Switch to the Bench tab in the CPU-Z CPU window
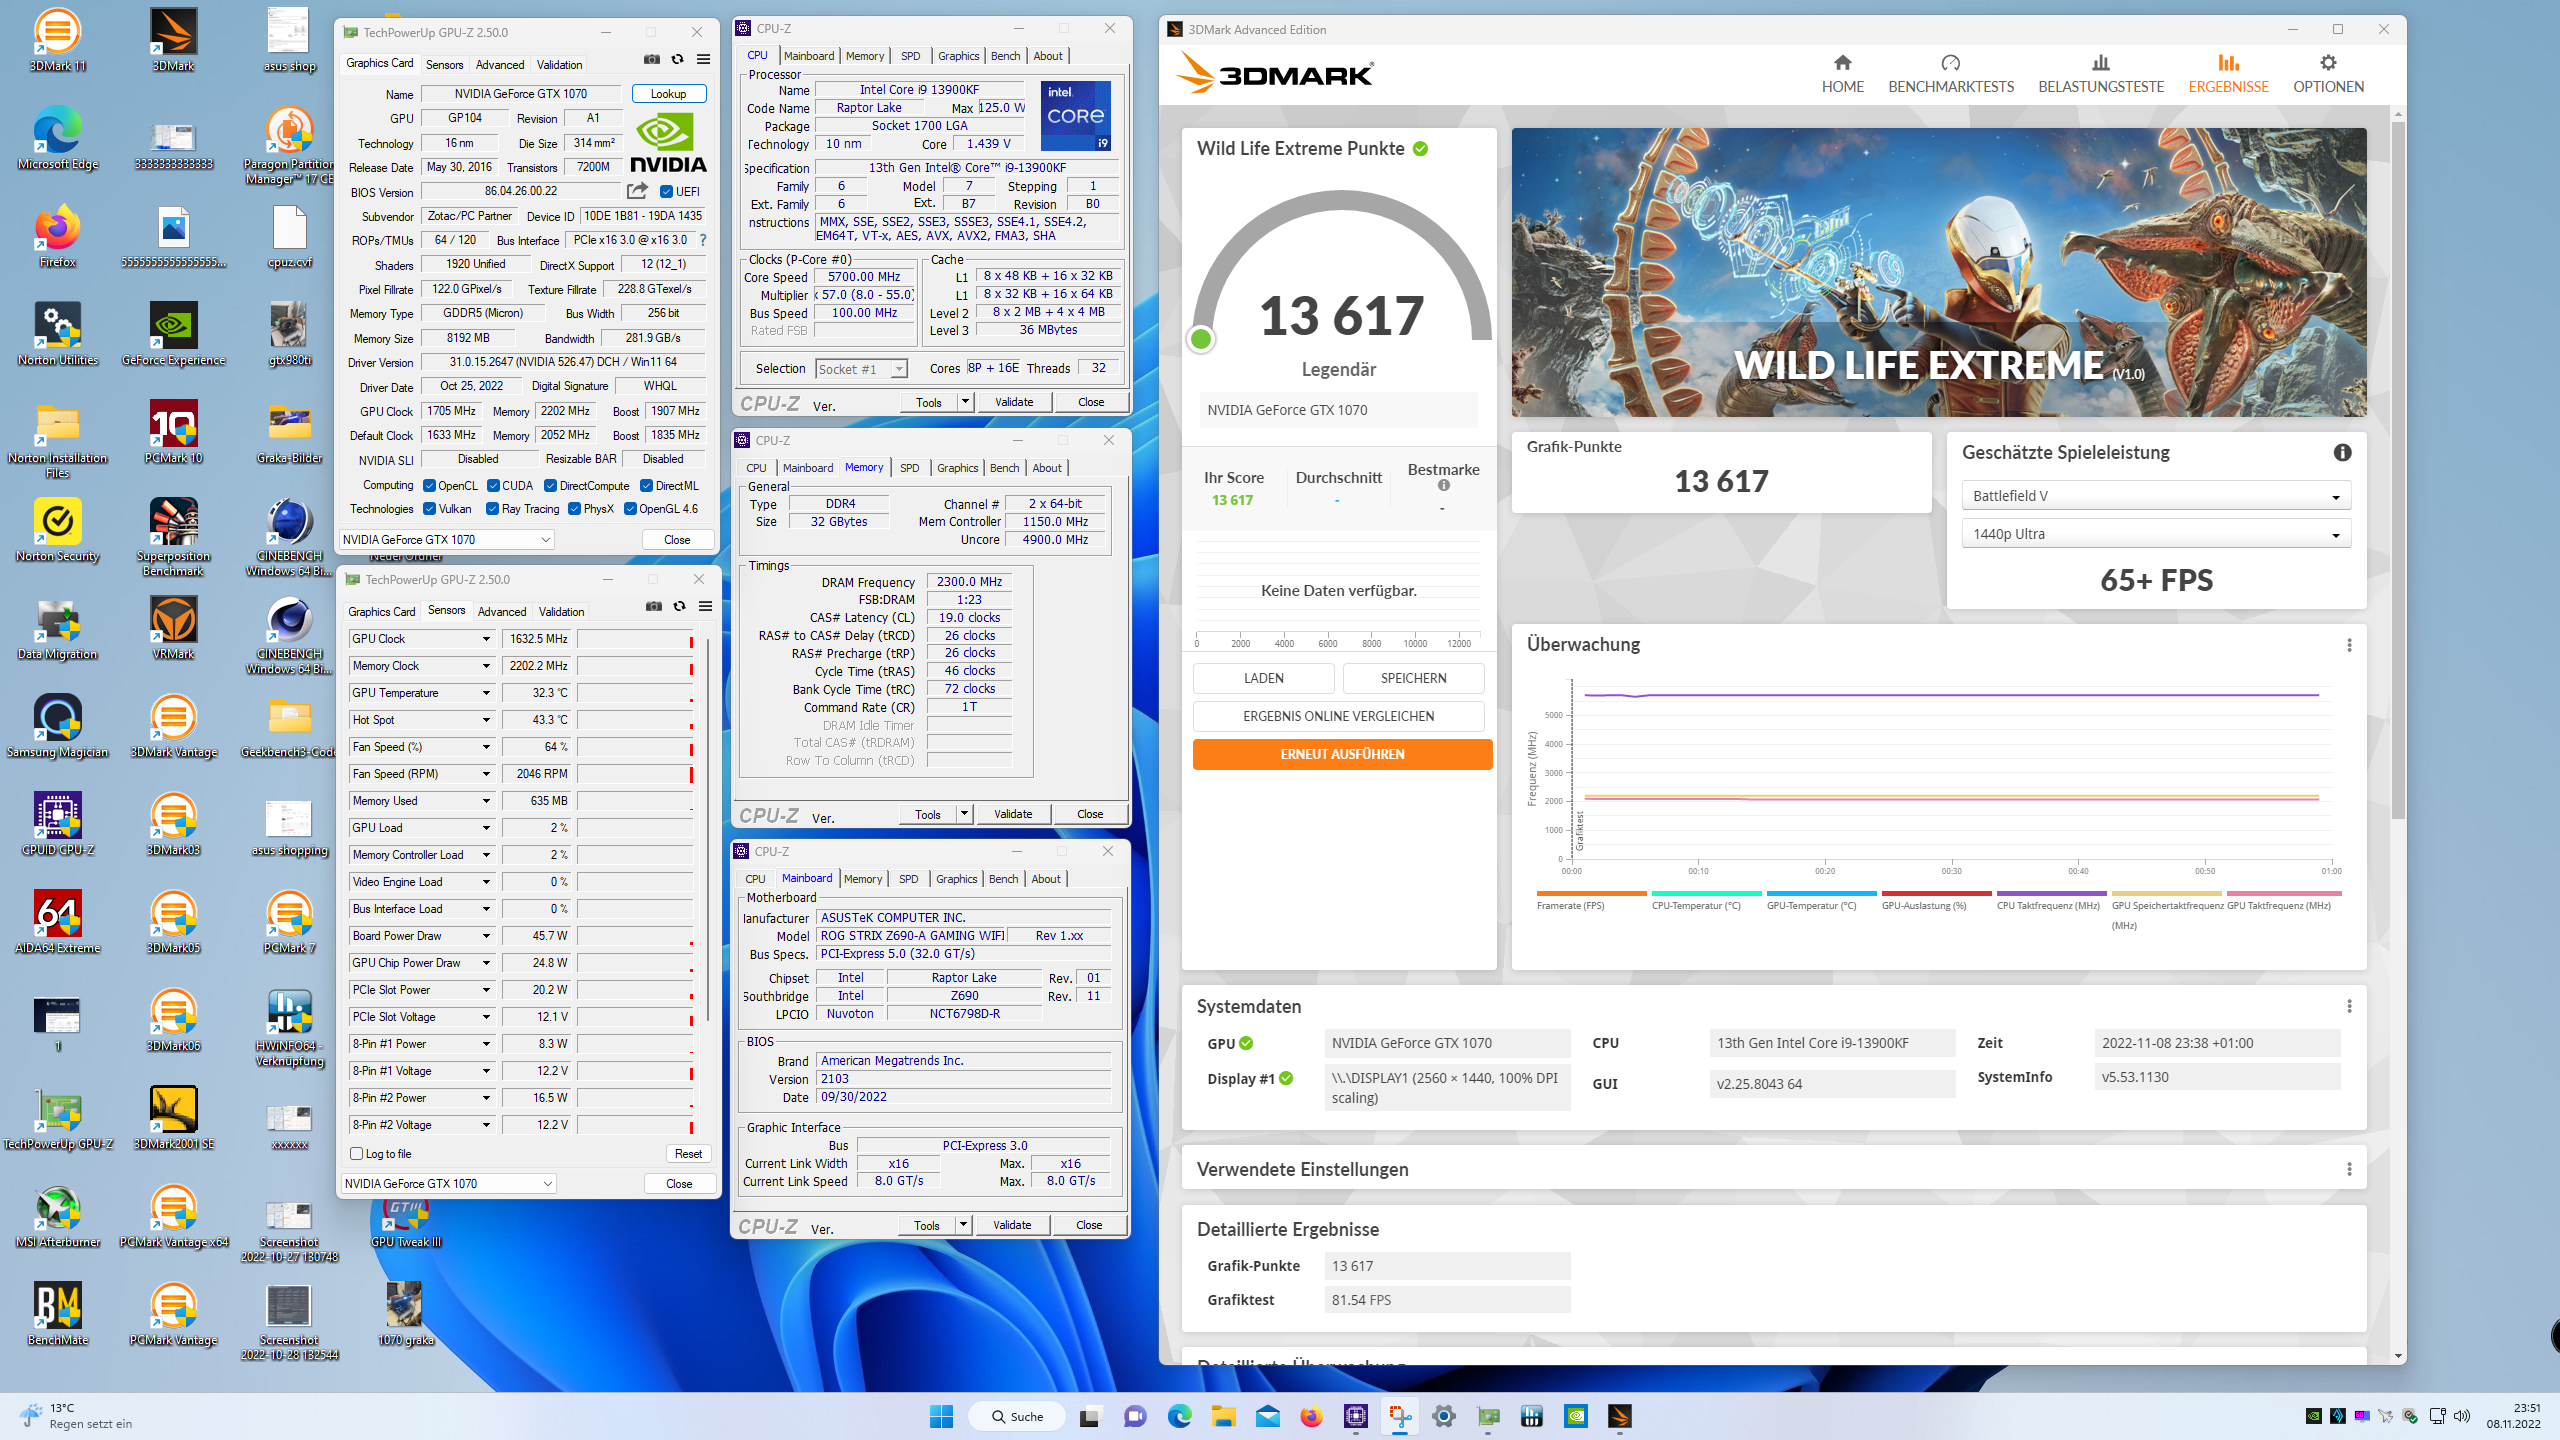 pyautogui.click(x=1005, y=56)
